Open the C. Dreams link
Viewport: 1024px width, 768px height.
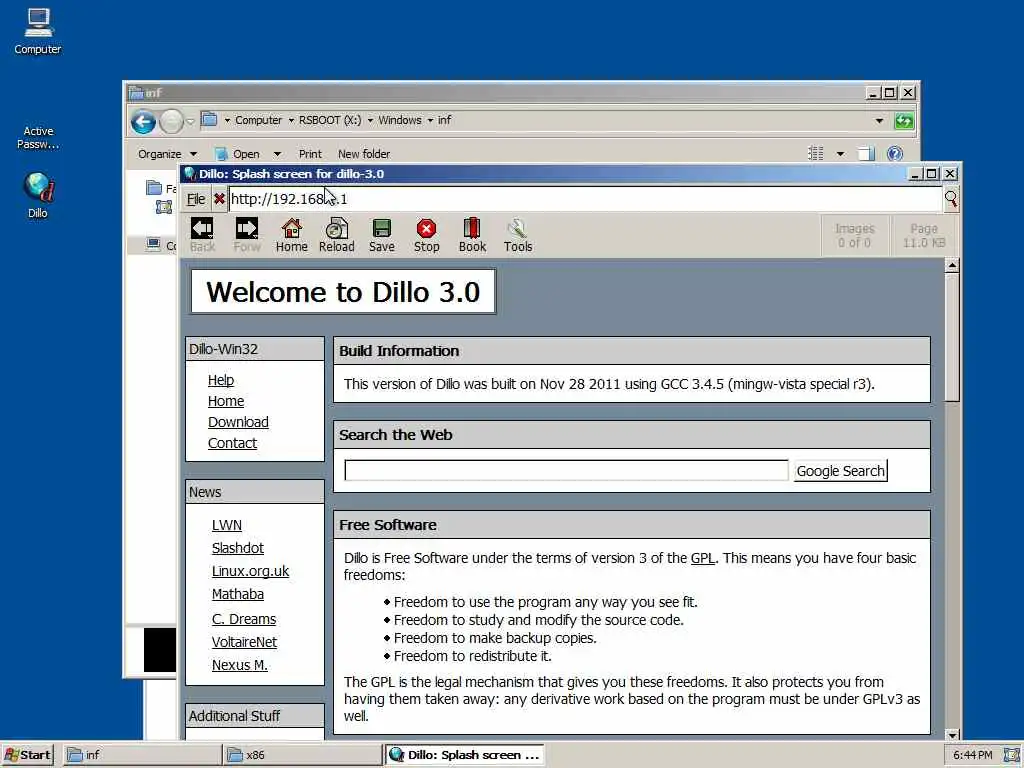pyautogui.click(x=244, y=619)
